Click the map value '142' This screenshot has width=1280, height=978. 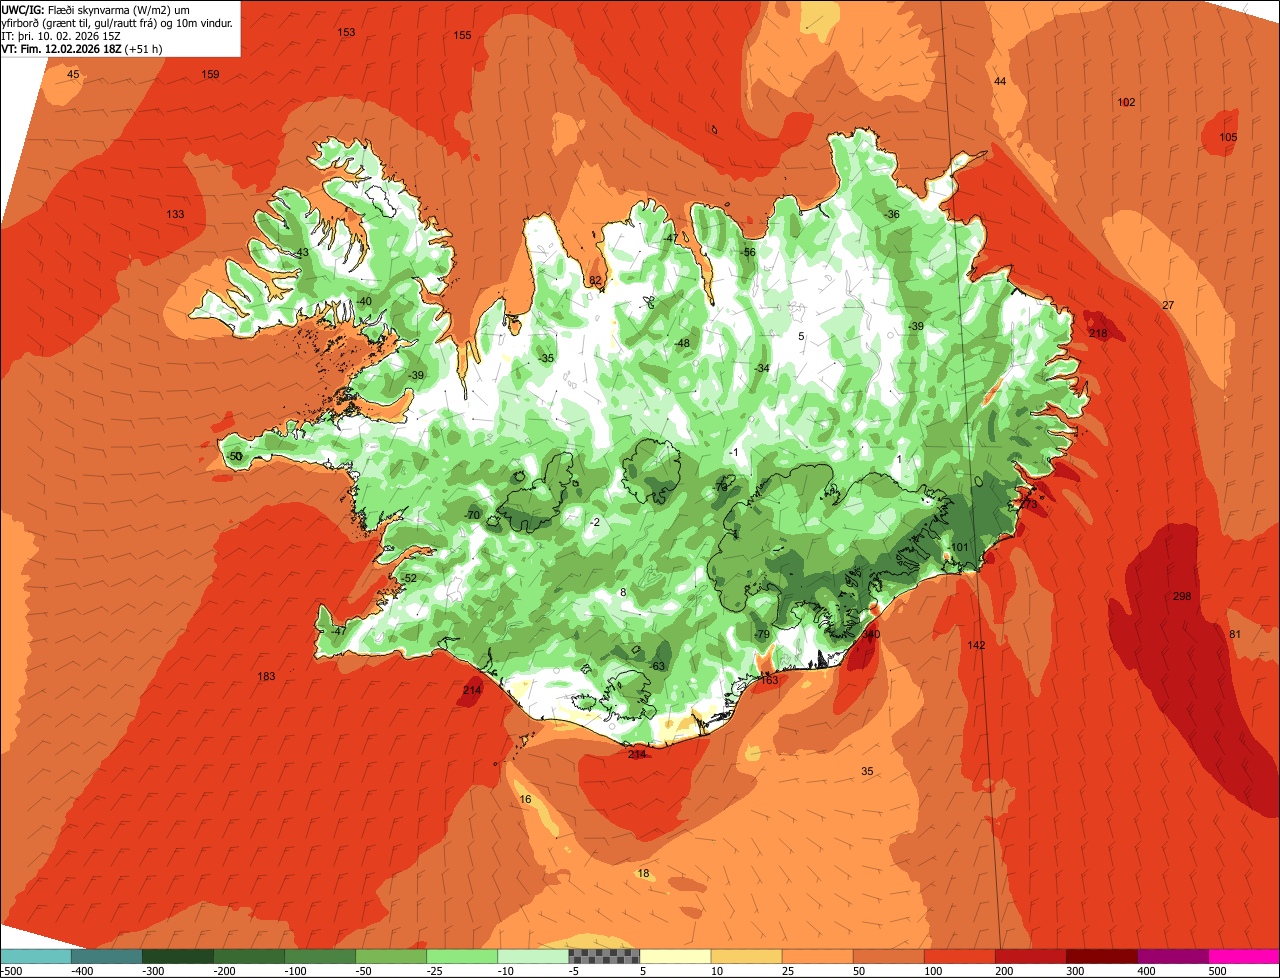(976, 646)
